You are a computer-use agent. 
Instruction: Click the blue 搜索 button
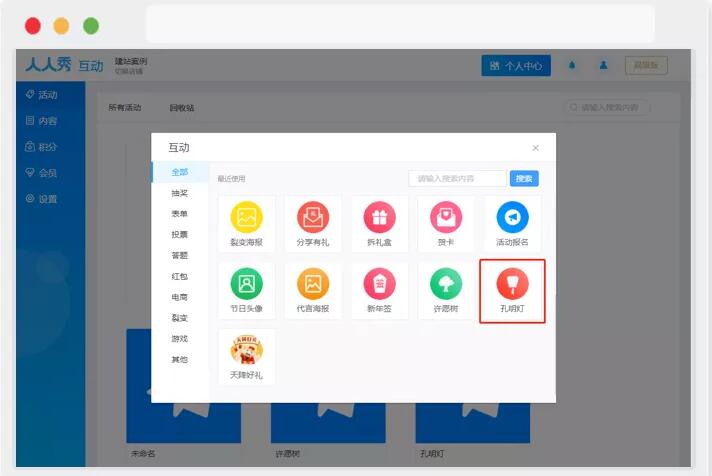[x=524, y=178]
